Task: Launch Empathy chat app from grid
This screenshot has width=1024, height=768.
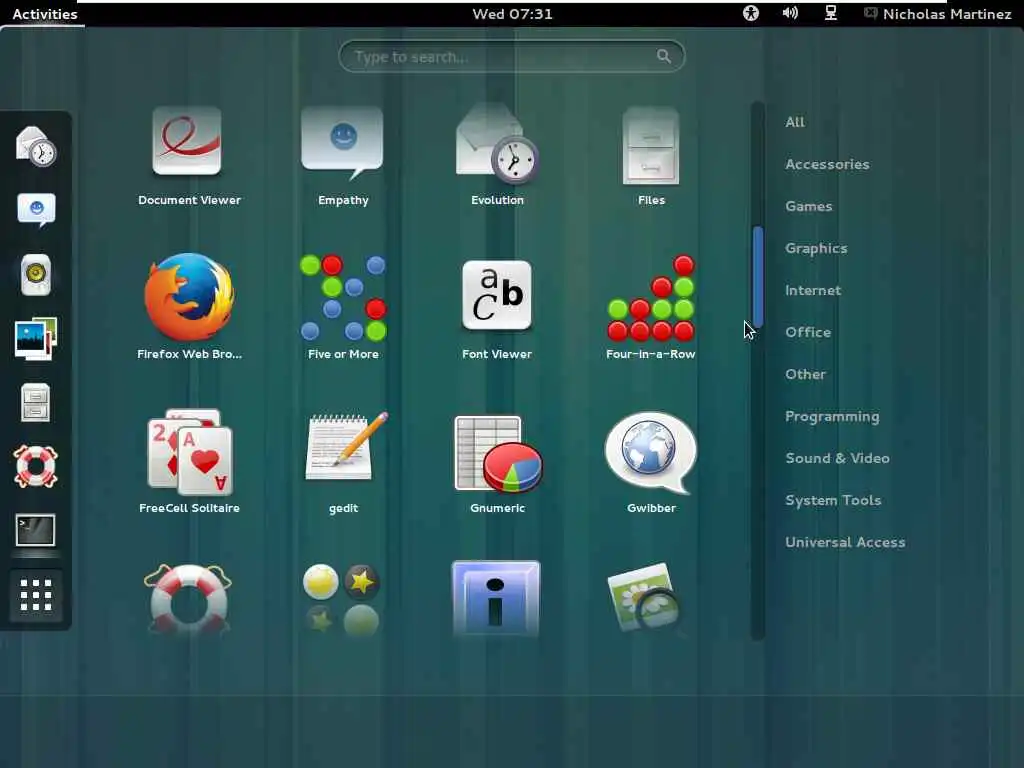Action: (343, 155)
